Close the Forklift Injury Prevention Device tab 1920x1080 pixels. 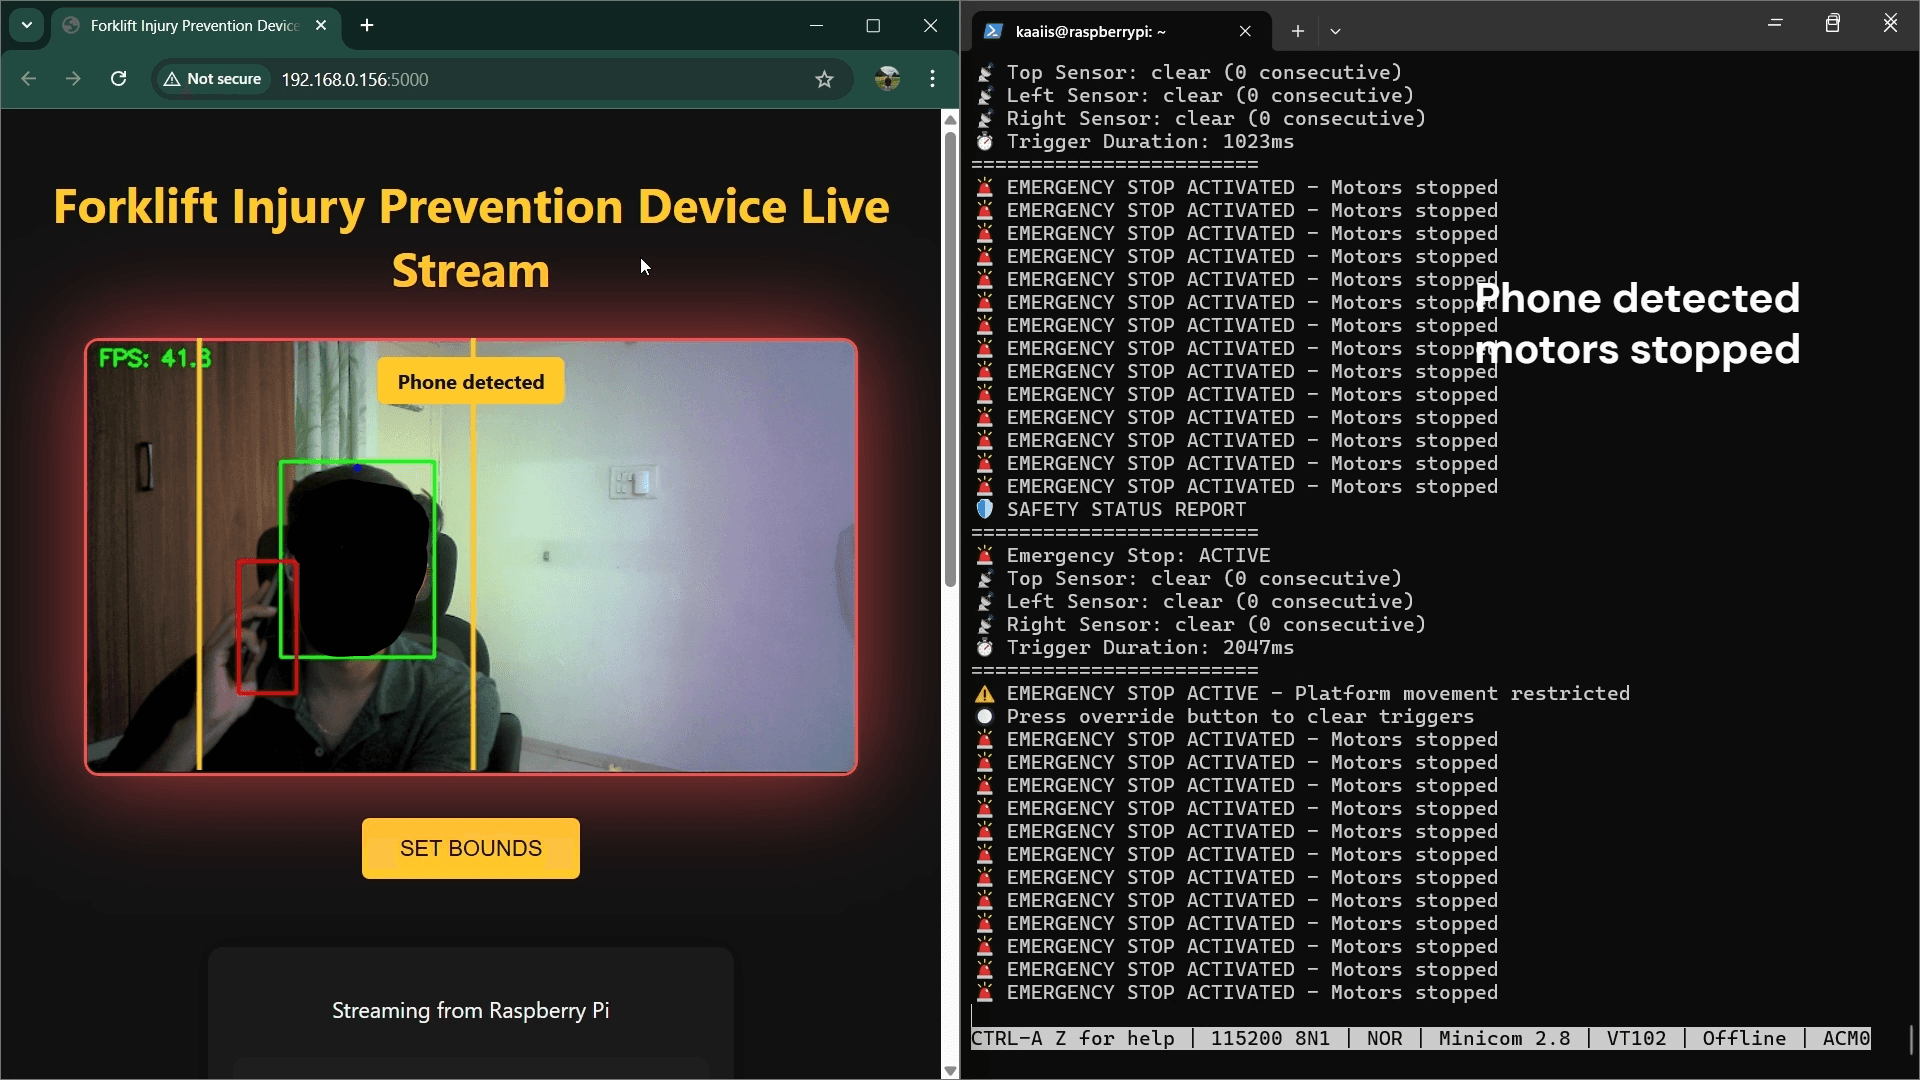point(321,26)
